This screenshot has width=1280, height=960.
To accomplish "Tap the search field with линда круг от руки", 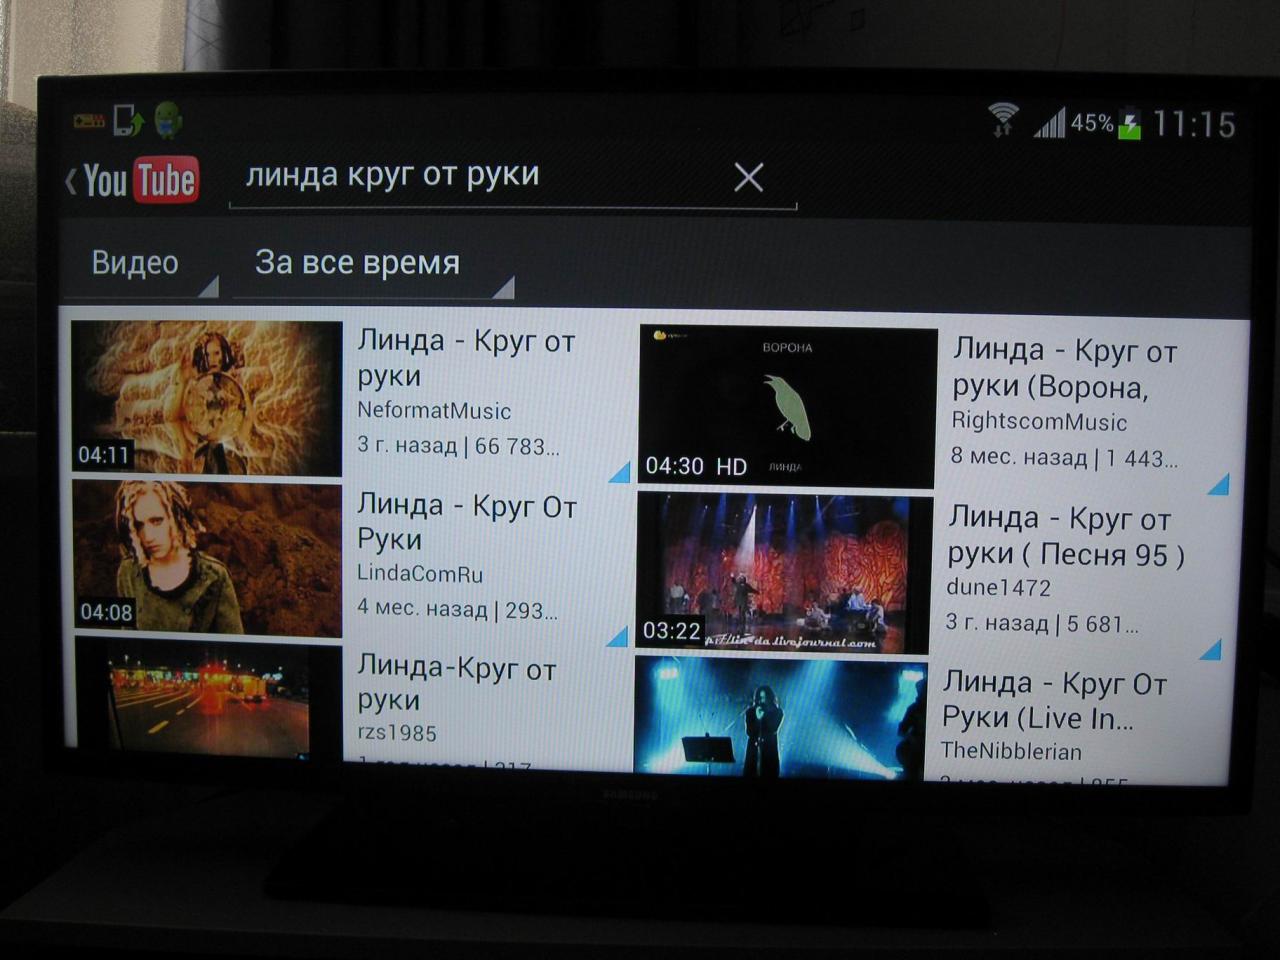I will (x=480, y=176).
